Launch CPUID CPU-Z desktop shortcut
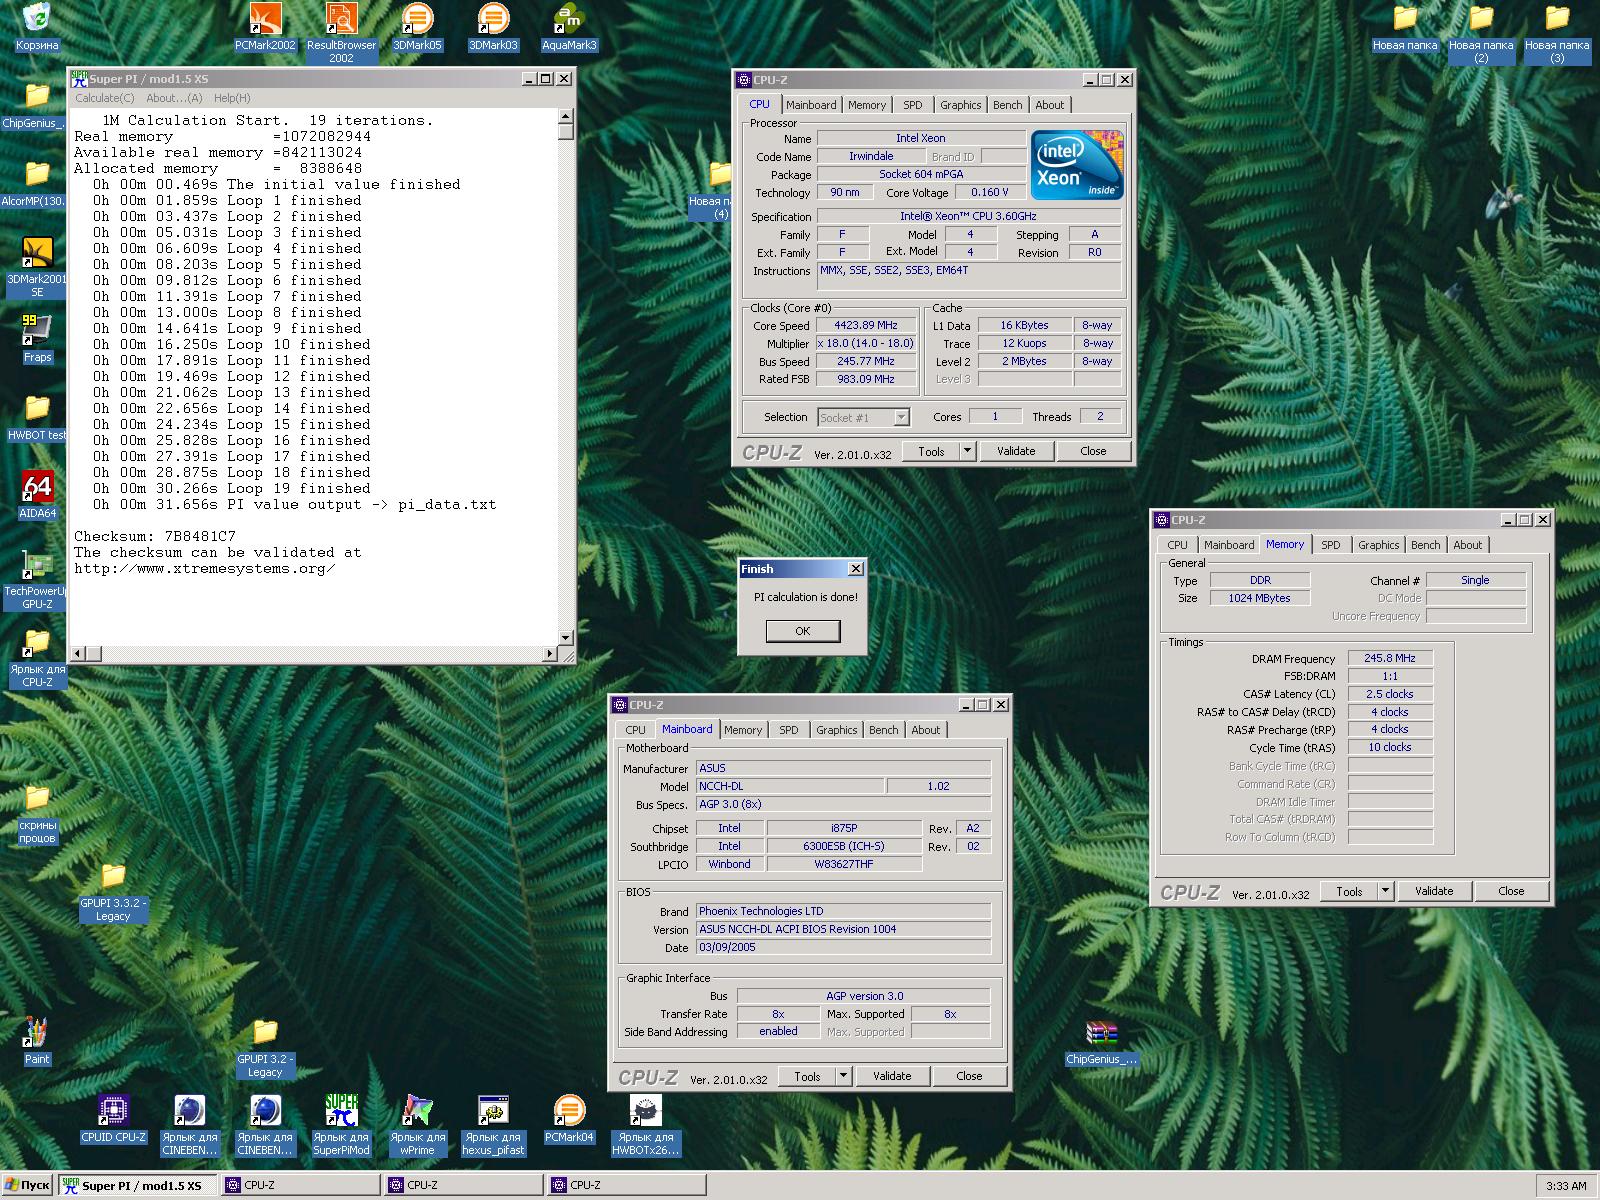 point(113,1119)
